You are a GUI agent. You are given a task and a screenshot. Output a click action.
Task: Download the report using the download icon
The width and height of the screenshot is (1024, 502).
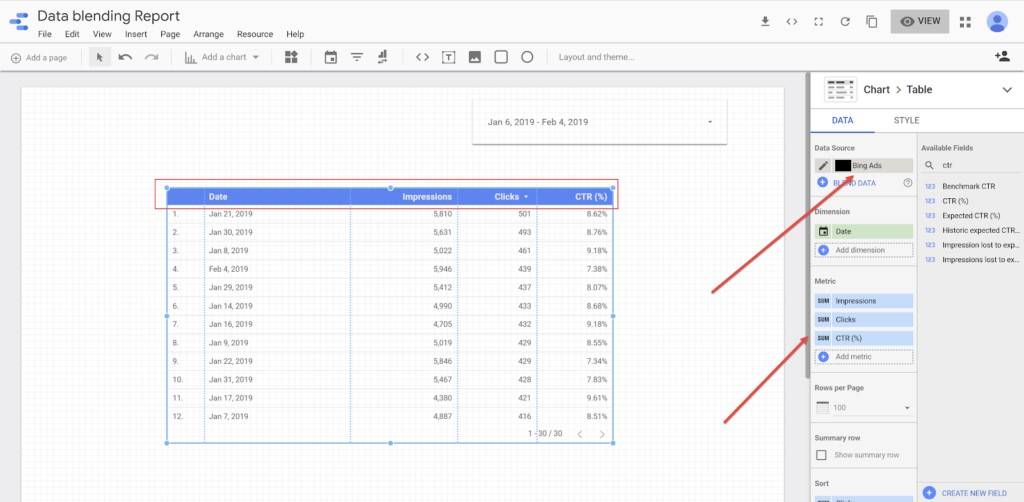coord(765,22)
